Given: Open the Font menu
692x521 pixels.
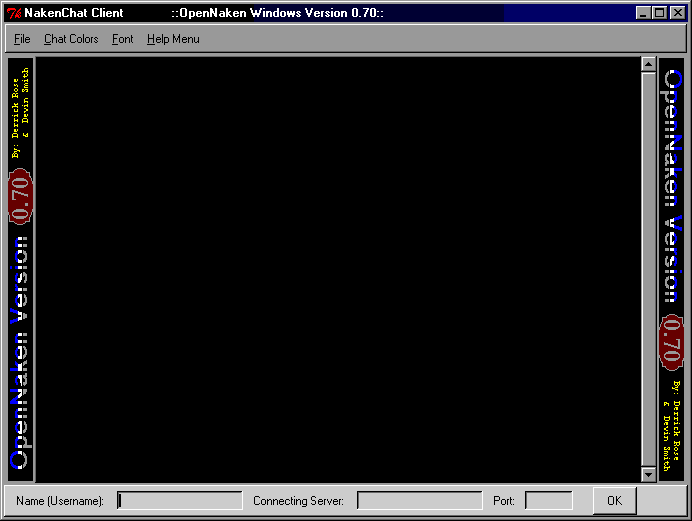Looking at the screenshot, I should (122, 39).
